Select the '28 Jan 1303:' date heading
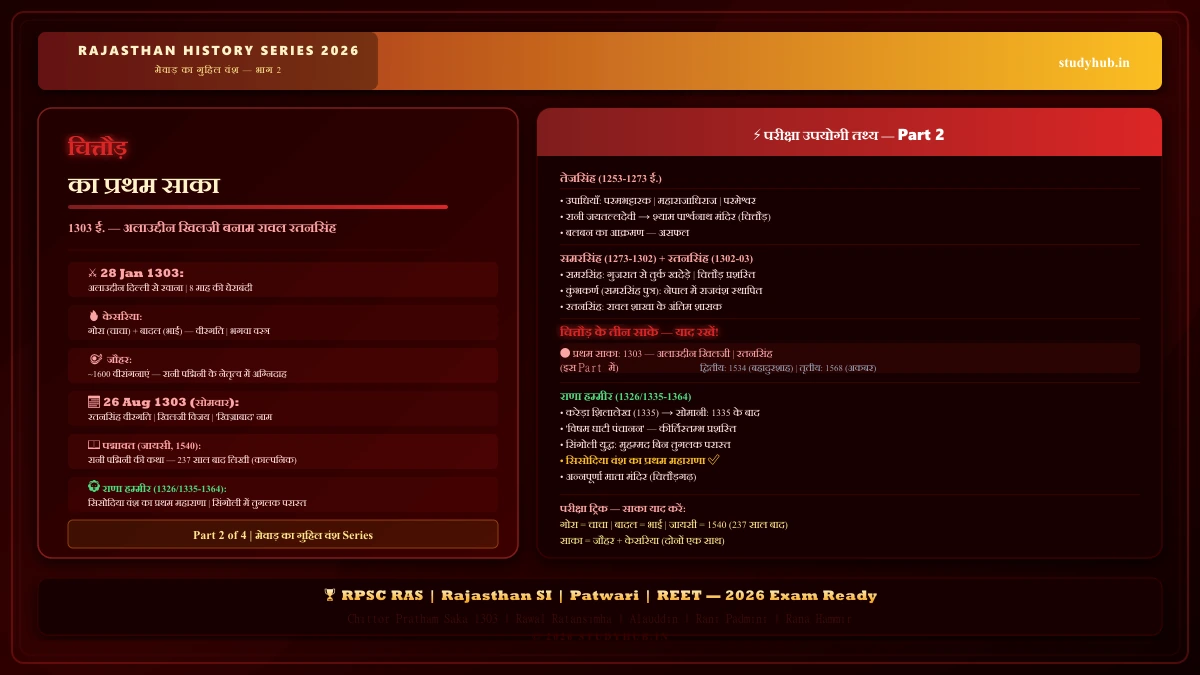 142,273
